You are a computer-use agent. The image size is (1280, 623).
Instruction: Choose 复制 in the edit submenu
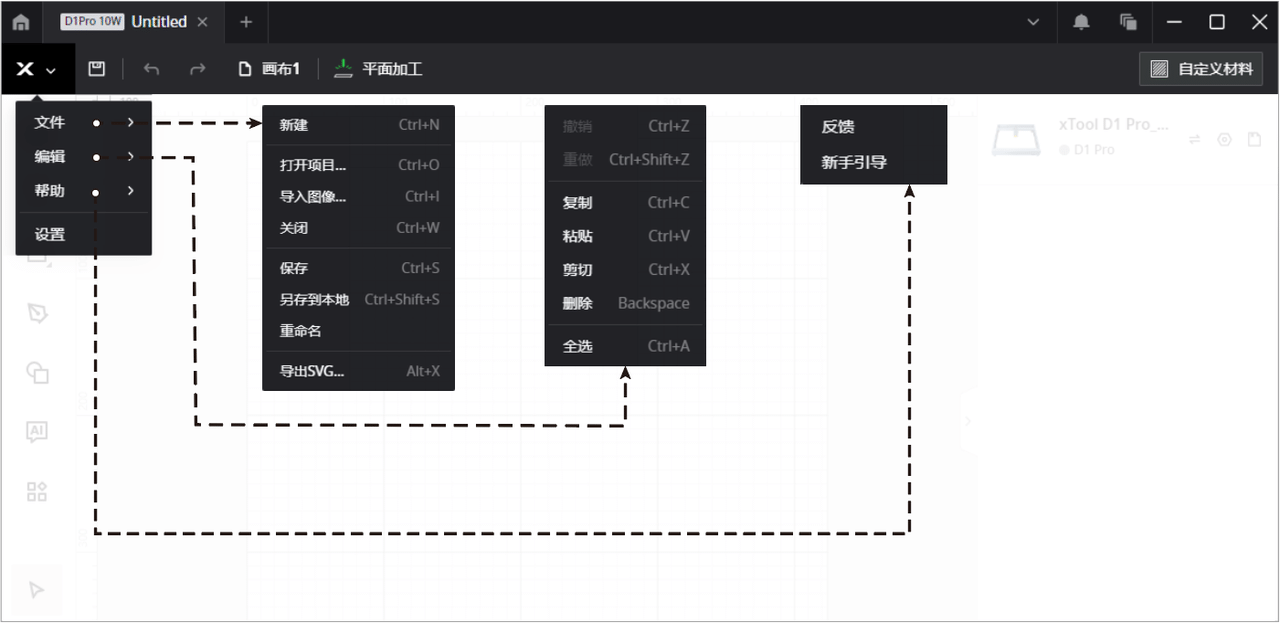pyautogui.click(x=625, y=202)
